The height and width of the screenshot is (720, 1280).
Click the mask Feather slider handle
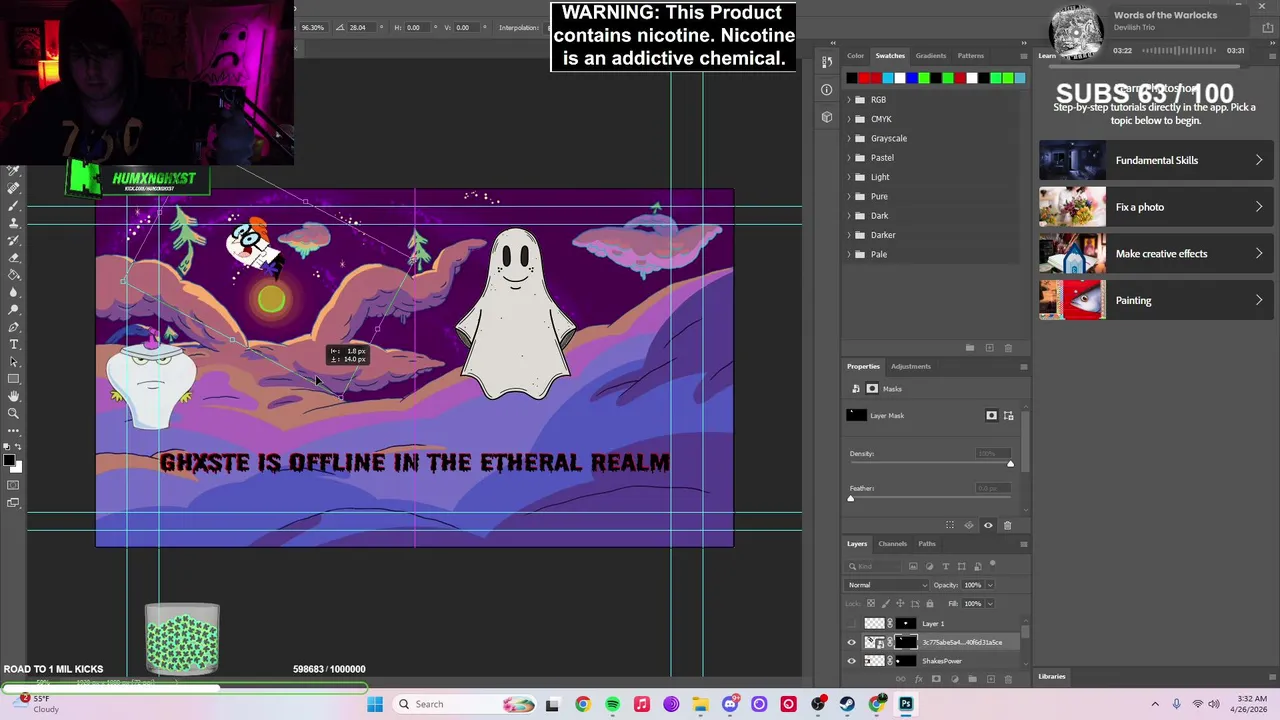coord(851,498)
